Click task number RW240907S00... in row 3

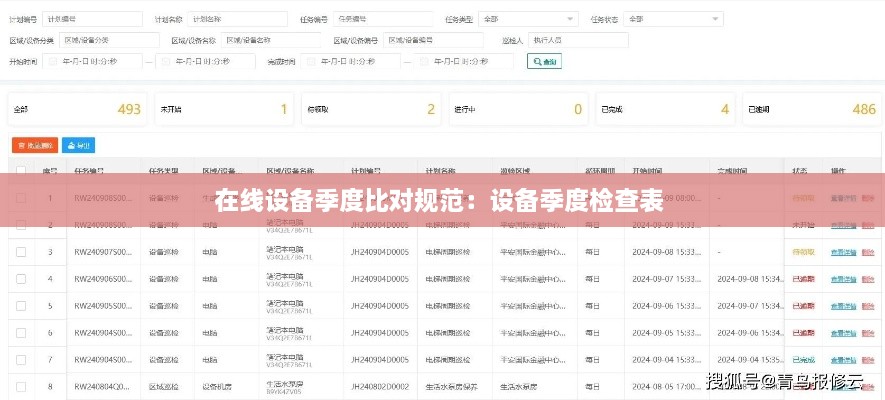pyautogui.click(x=103, y=252)
